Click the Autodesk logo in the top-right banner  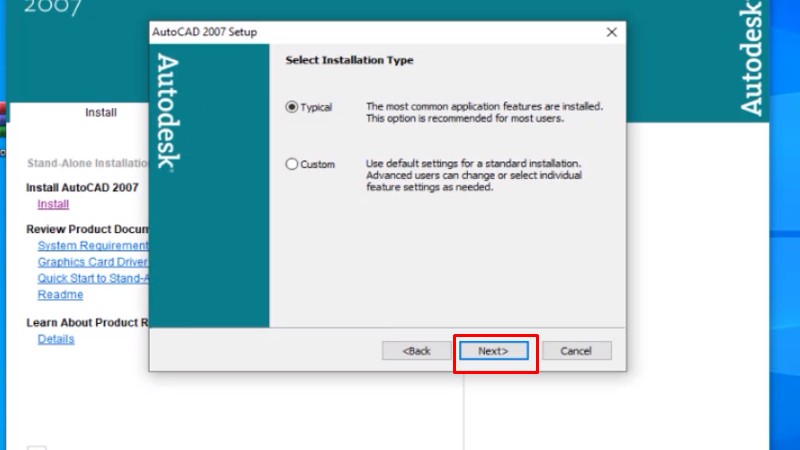[750, 58]
